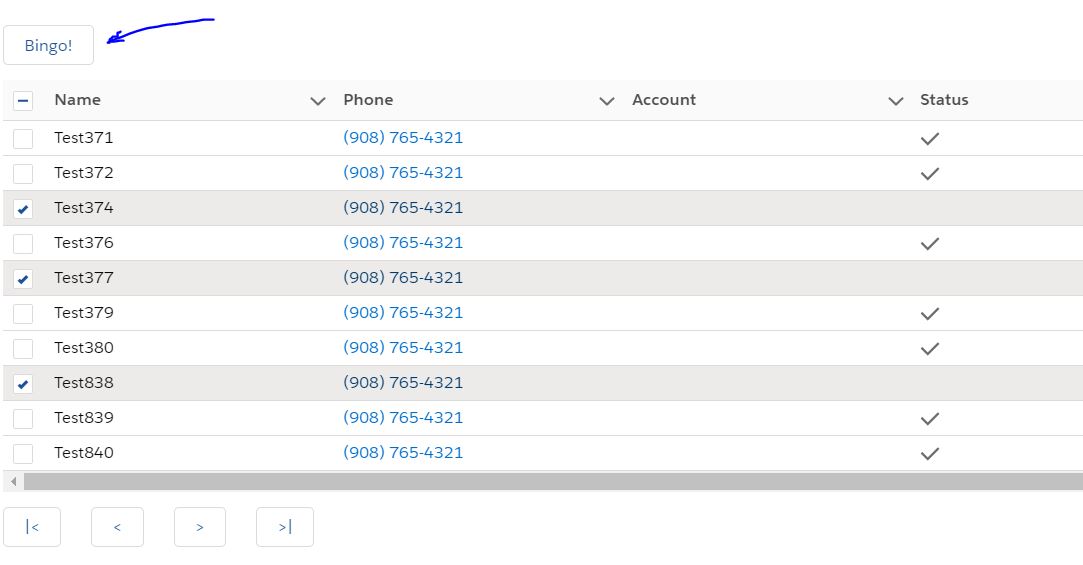Jump to the last page
Viewport: 1083px width, 565px height.
(x=285, y=527)
